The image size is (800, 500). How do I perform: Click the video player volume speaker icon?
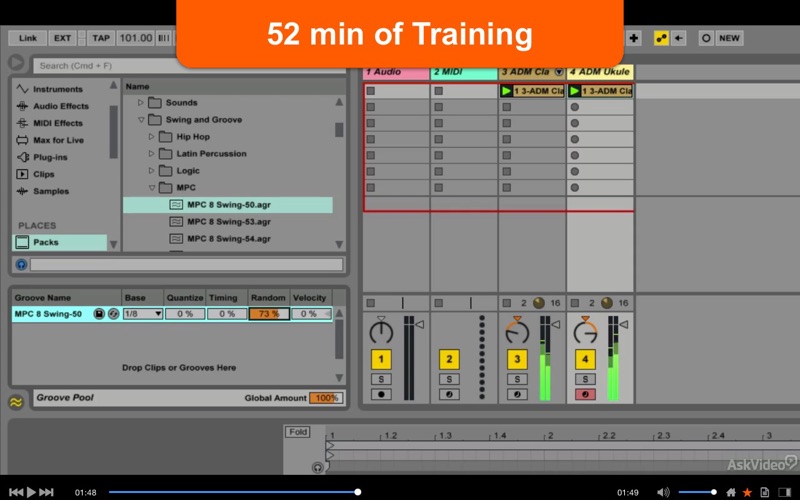663,492
